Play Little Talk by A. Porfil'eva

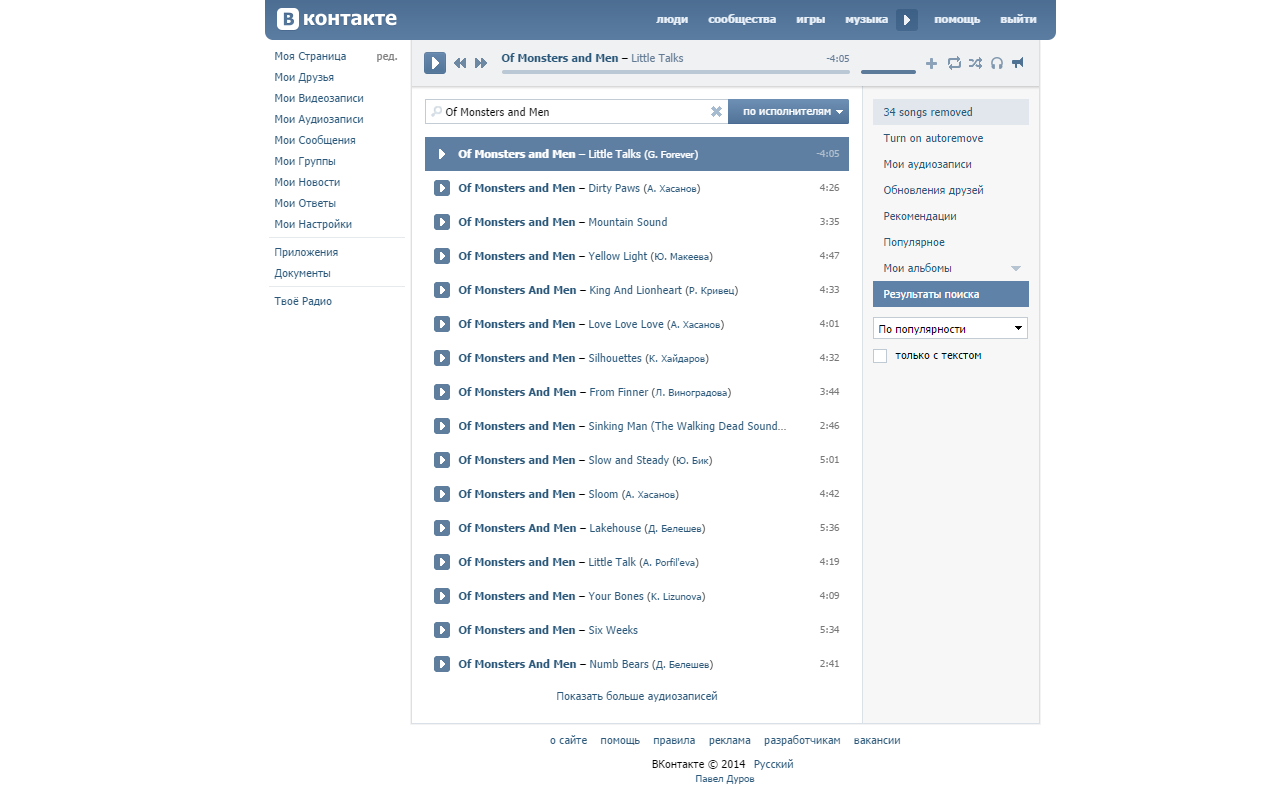(442, 562)
